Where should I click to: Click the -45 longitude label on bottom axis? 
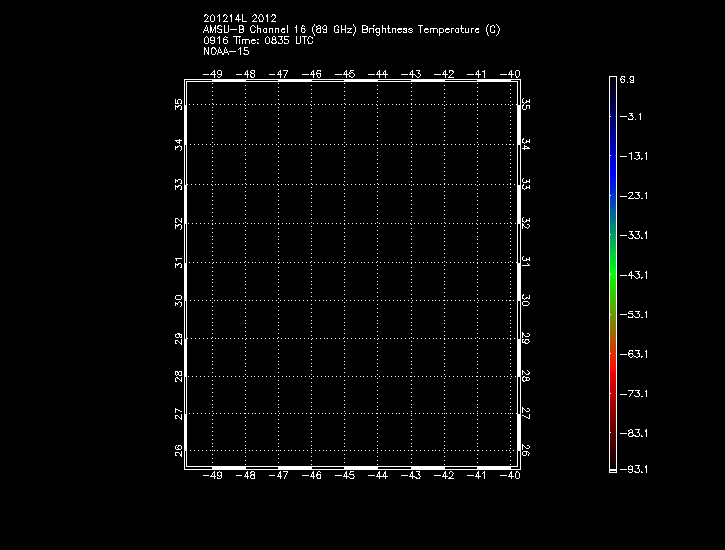pos(345,476)
